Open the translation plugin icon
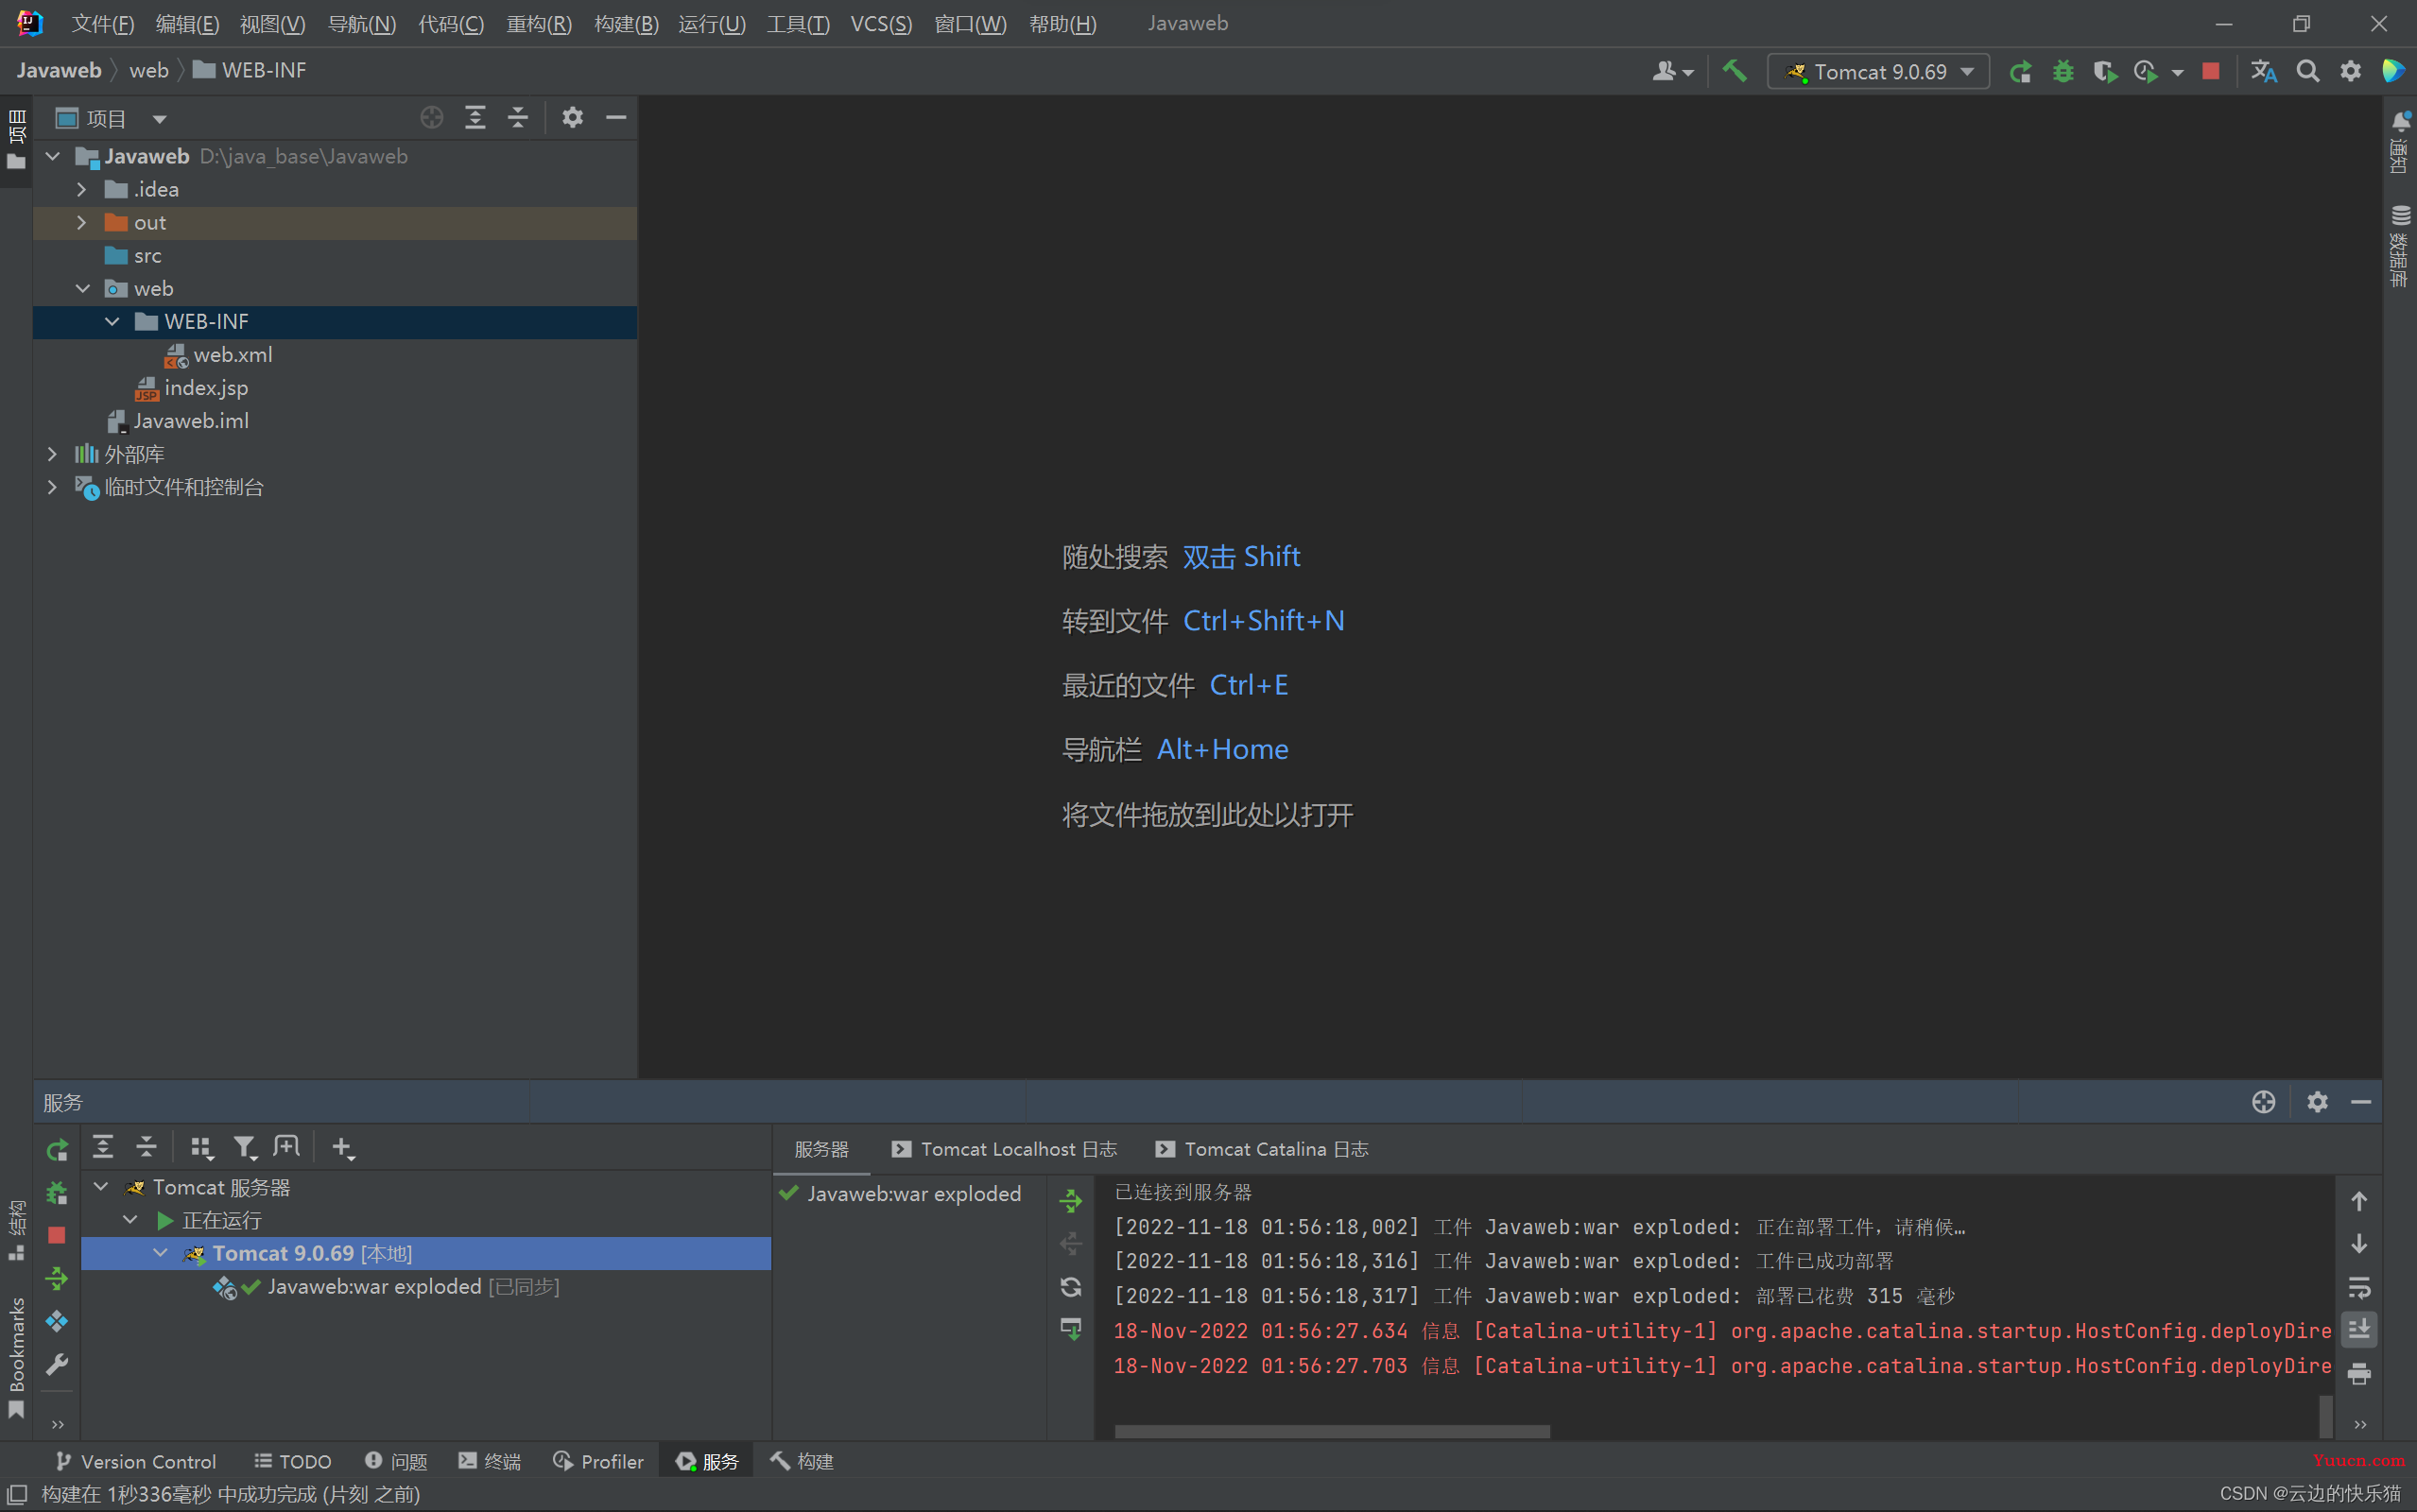 pos(2264,72)
